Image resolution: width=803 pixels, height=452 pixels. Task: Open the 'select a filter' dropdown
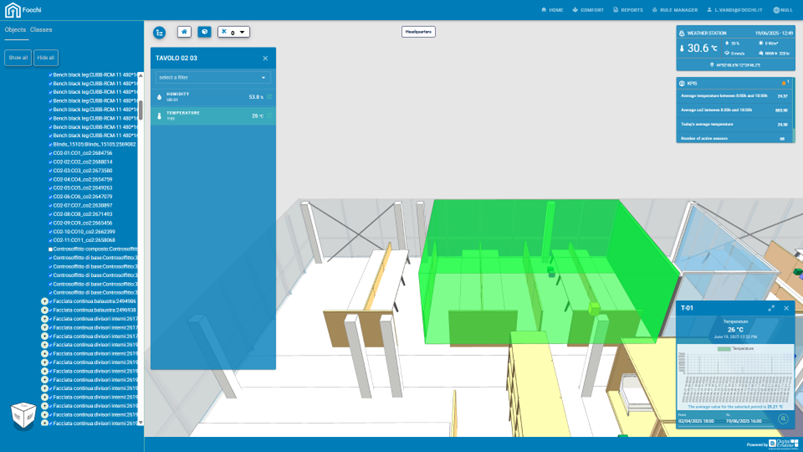[212, 77]
